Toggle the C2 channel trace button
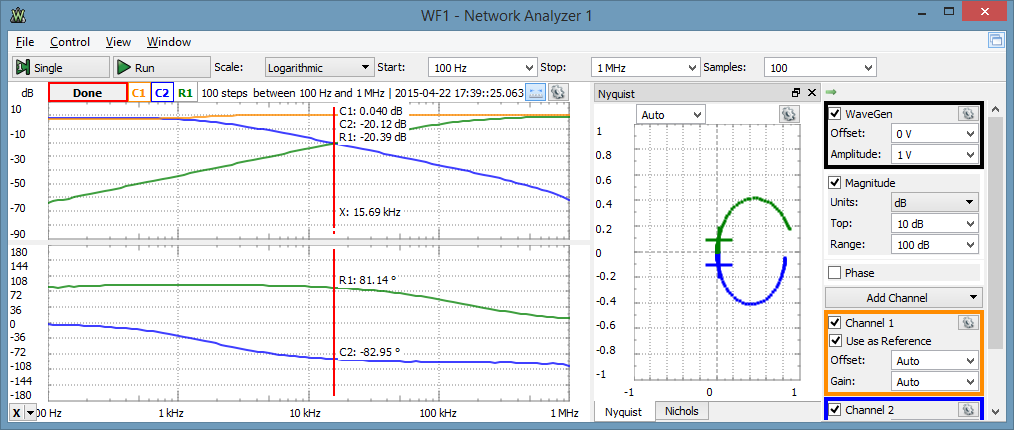Image resolution: width=1014 pixels, height=430 pixels. (162, 92)
